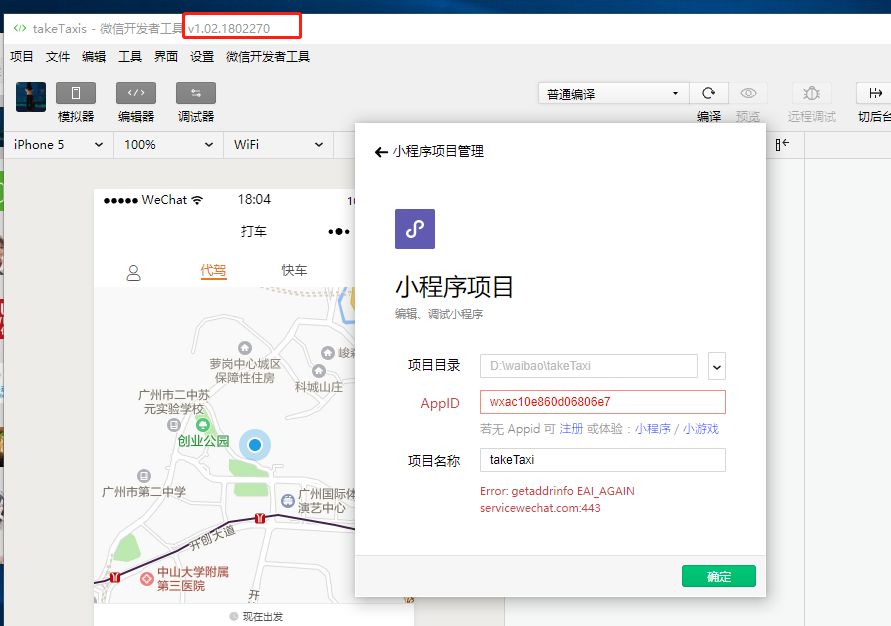Click the 打车 page title in simulator
The width and height of the screenshot is (891, 626).
(253, 231)
